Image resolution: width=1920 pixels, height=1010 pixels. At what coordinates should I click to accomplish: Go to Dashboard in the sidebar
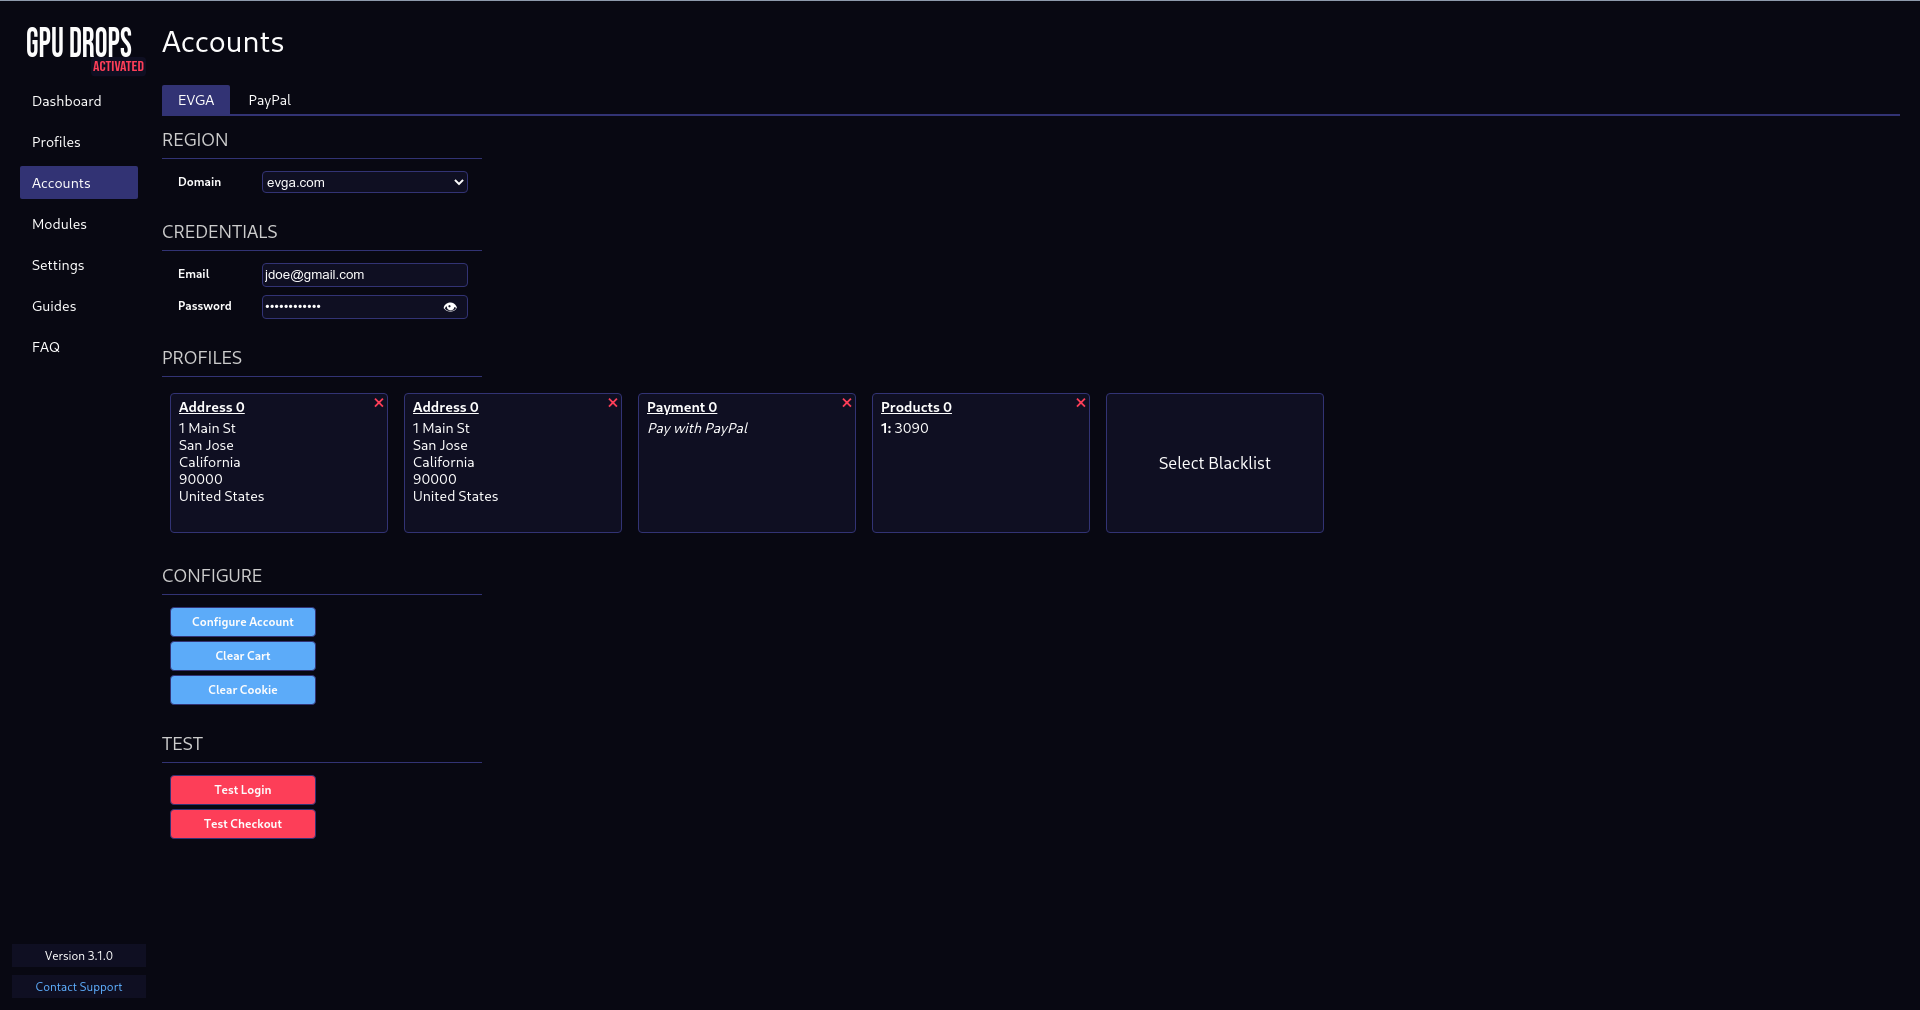[x=79, y=101]
